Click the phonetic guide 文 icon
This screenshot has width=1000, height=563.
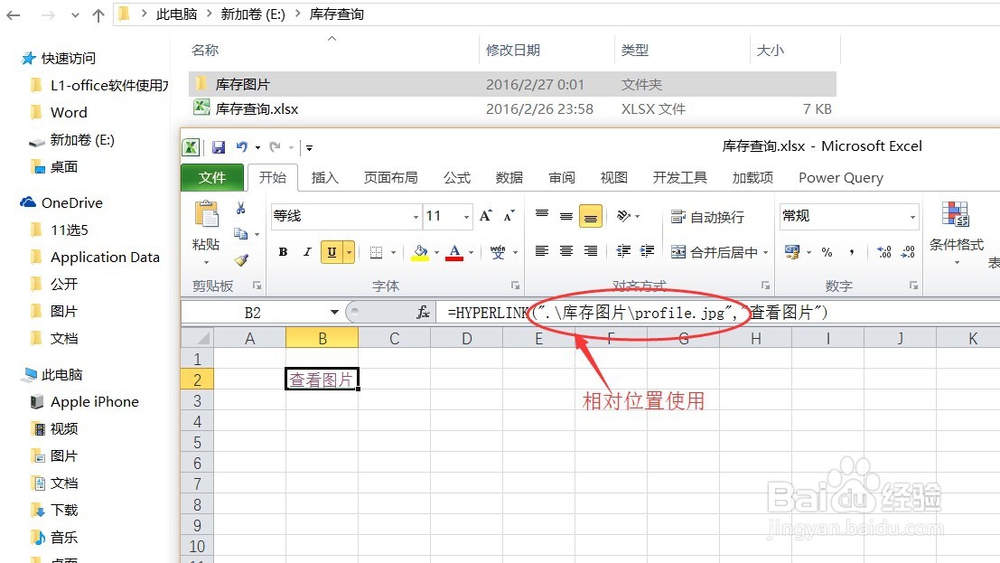click(x=497, y=252)
